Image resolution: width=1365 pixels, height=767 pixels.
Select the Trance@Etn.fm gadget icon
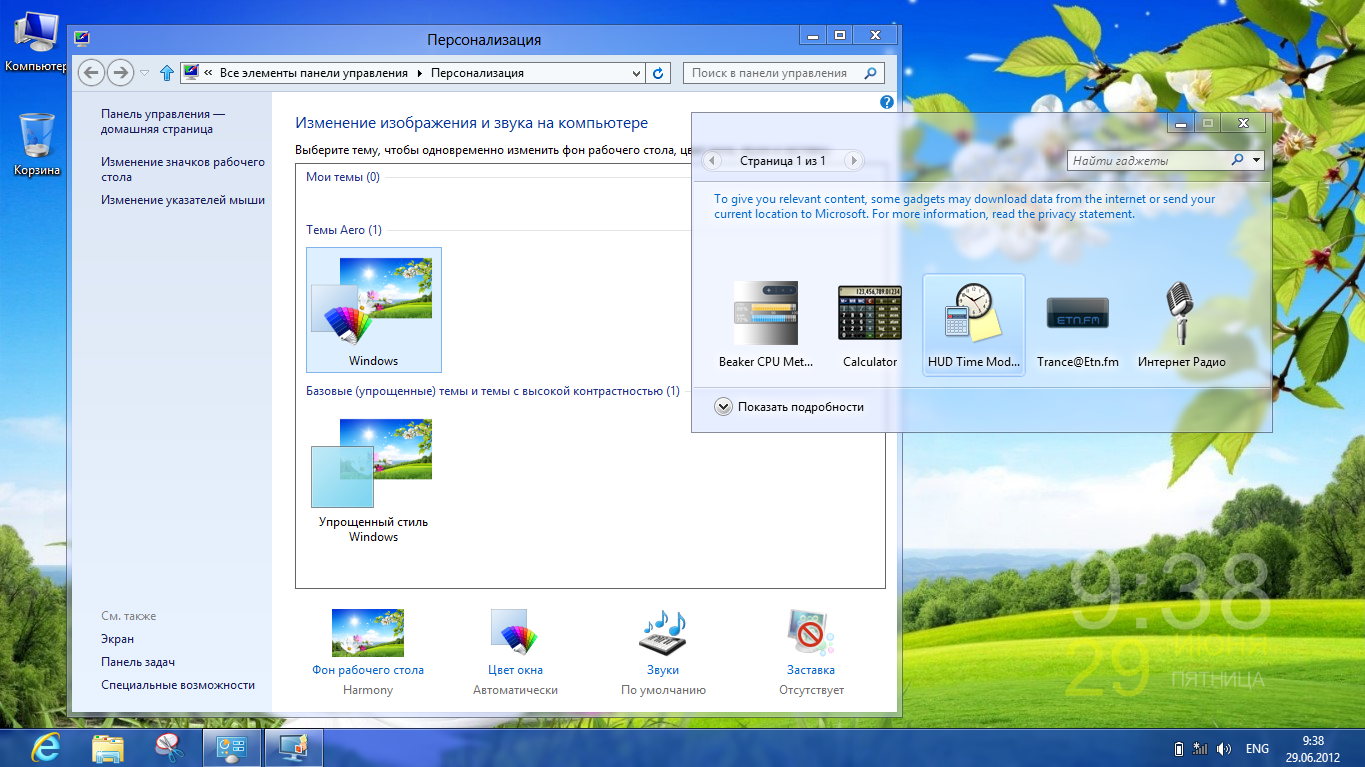point(1077,313)
